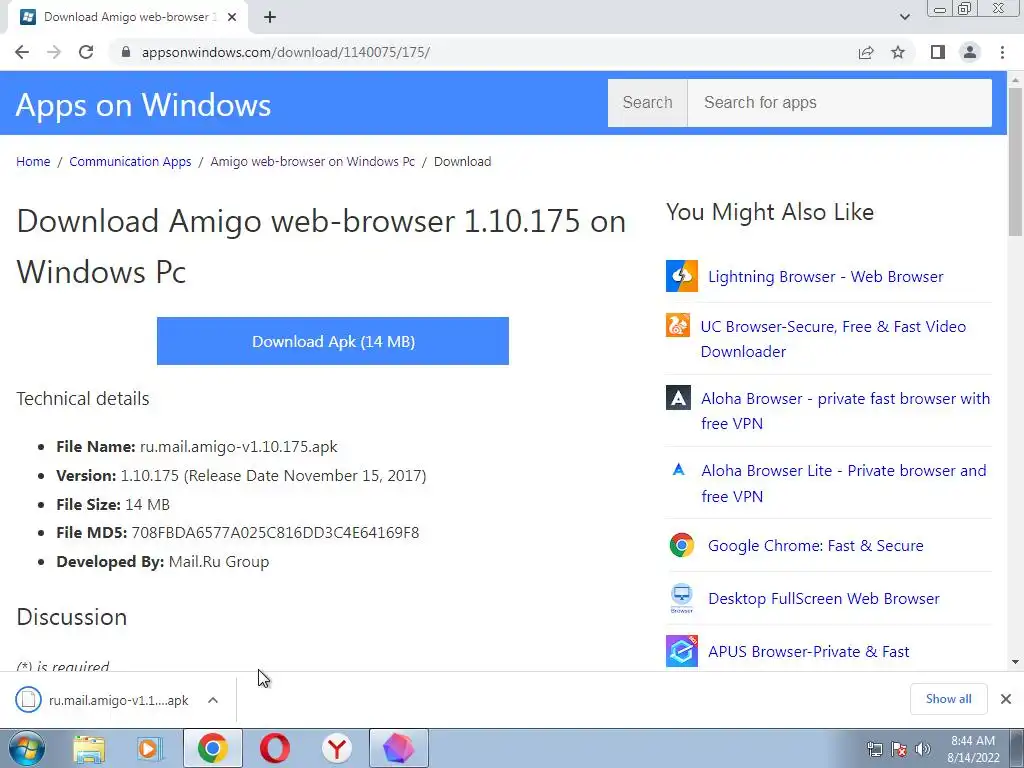Open UC Browser-Secure, Free & Fast link
1024x768 pixels.
[x=833, y=339]
